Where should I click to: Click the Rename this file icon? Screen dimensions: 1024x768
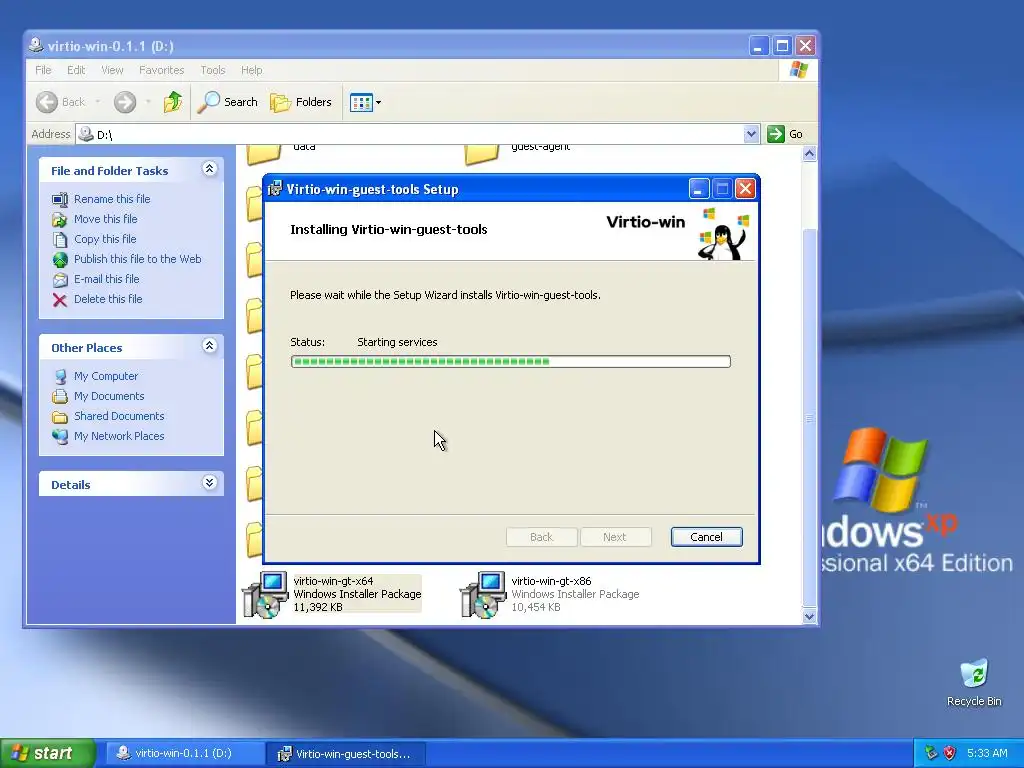(59, 199)
